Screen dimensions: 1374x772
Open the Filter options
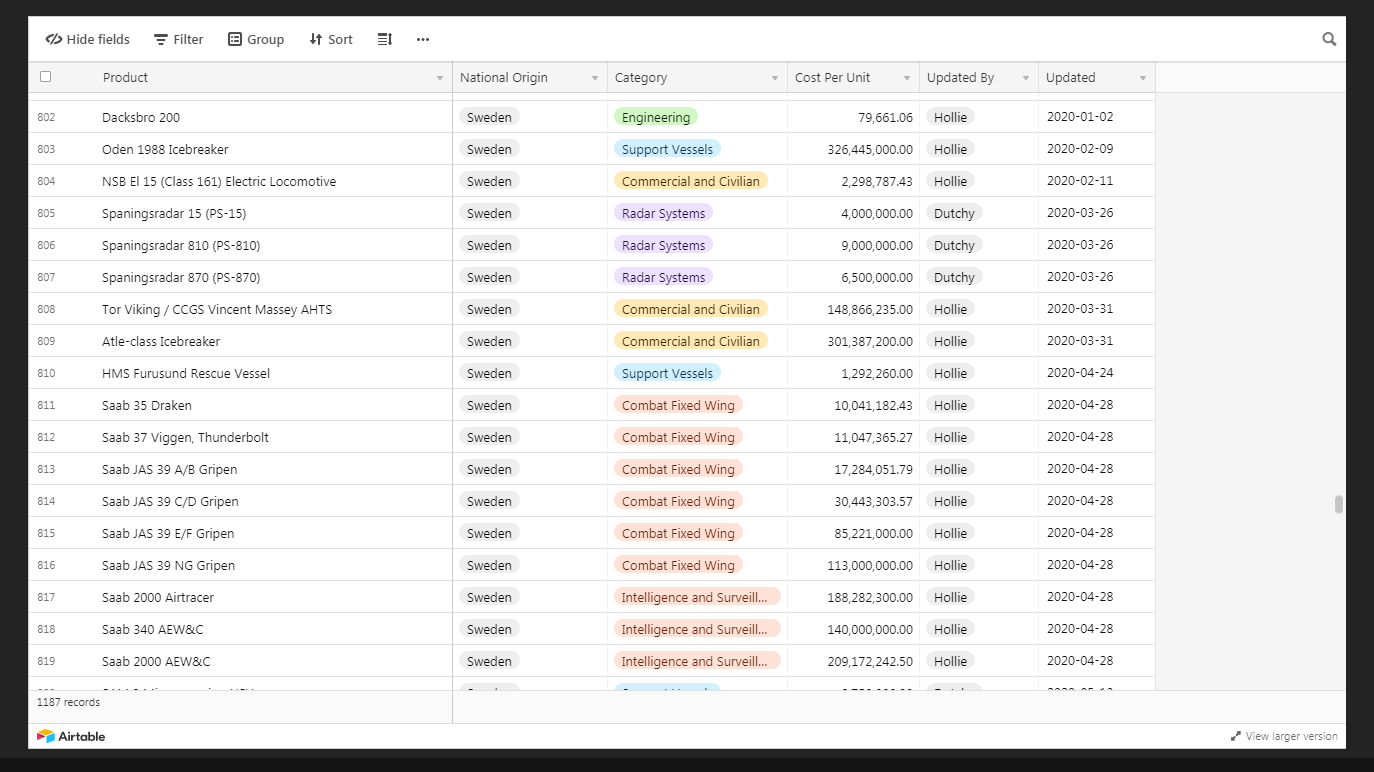pos(178,39)
